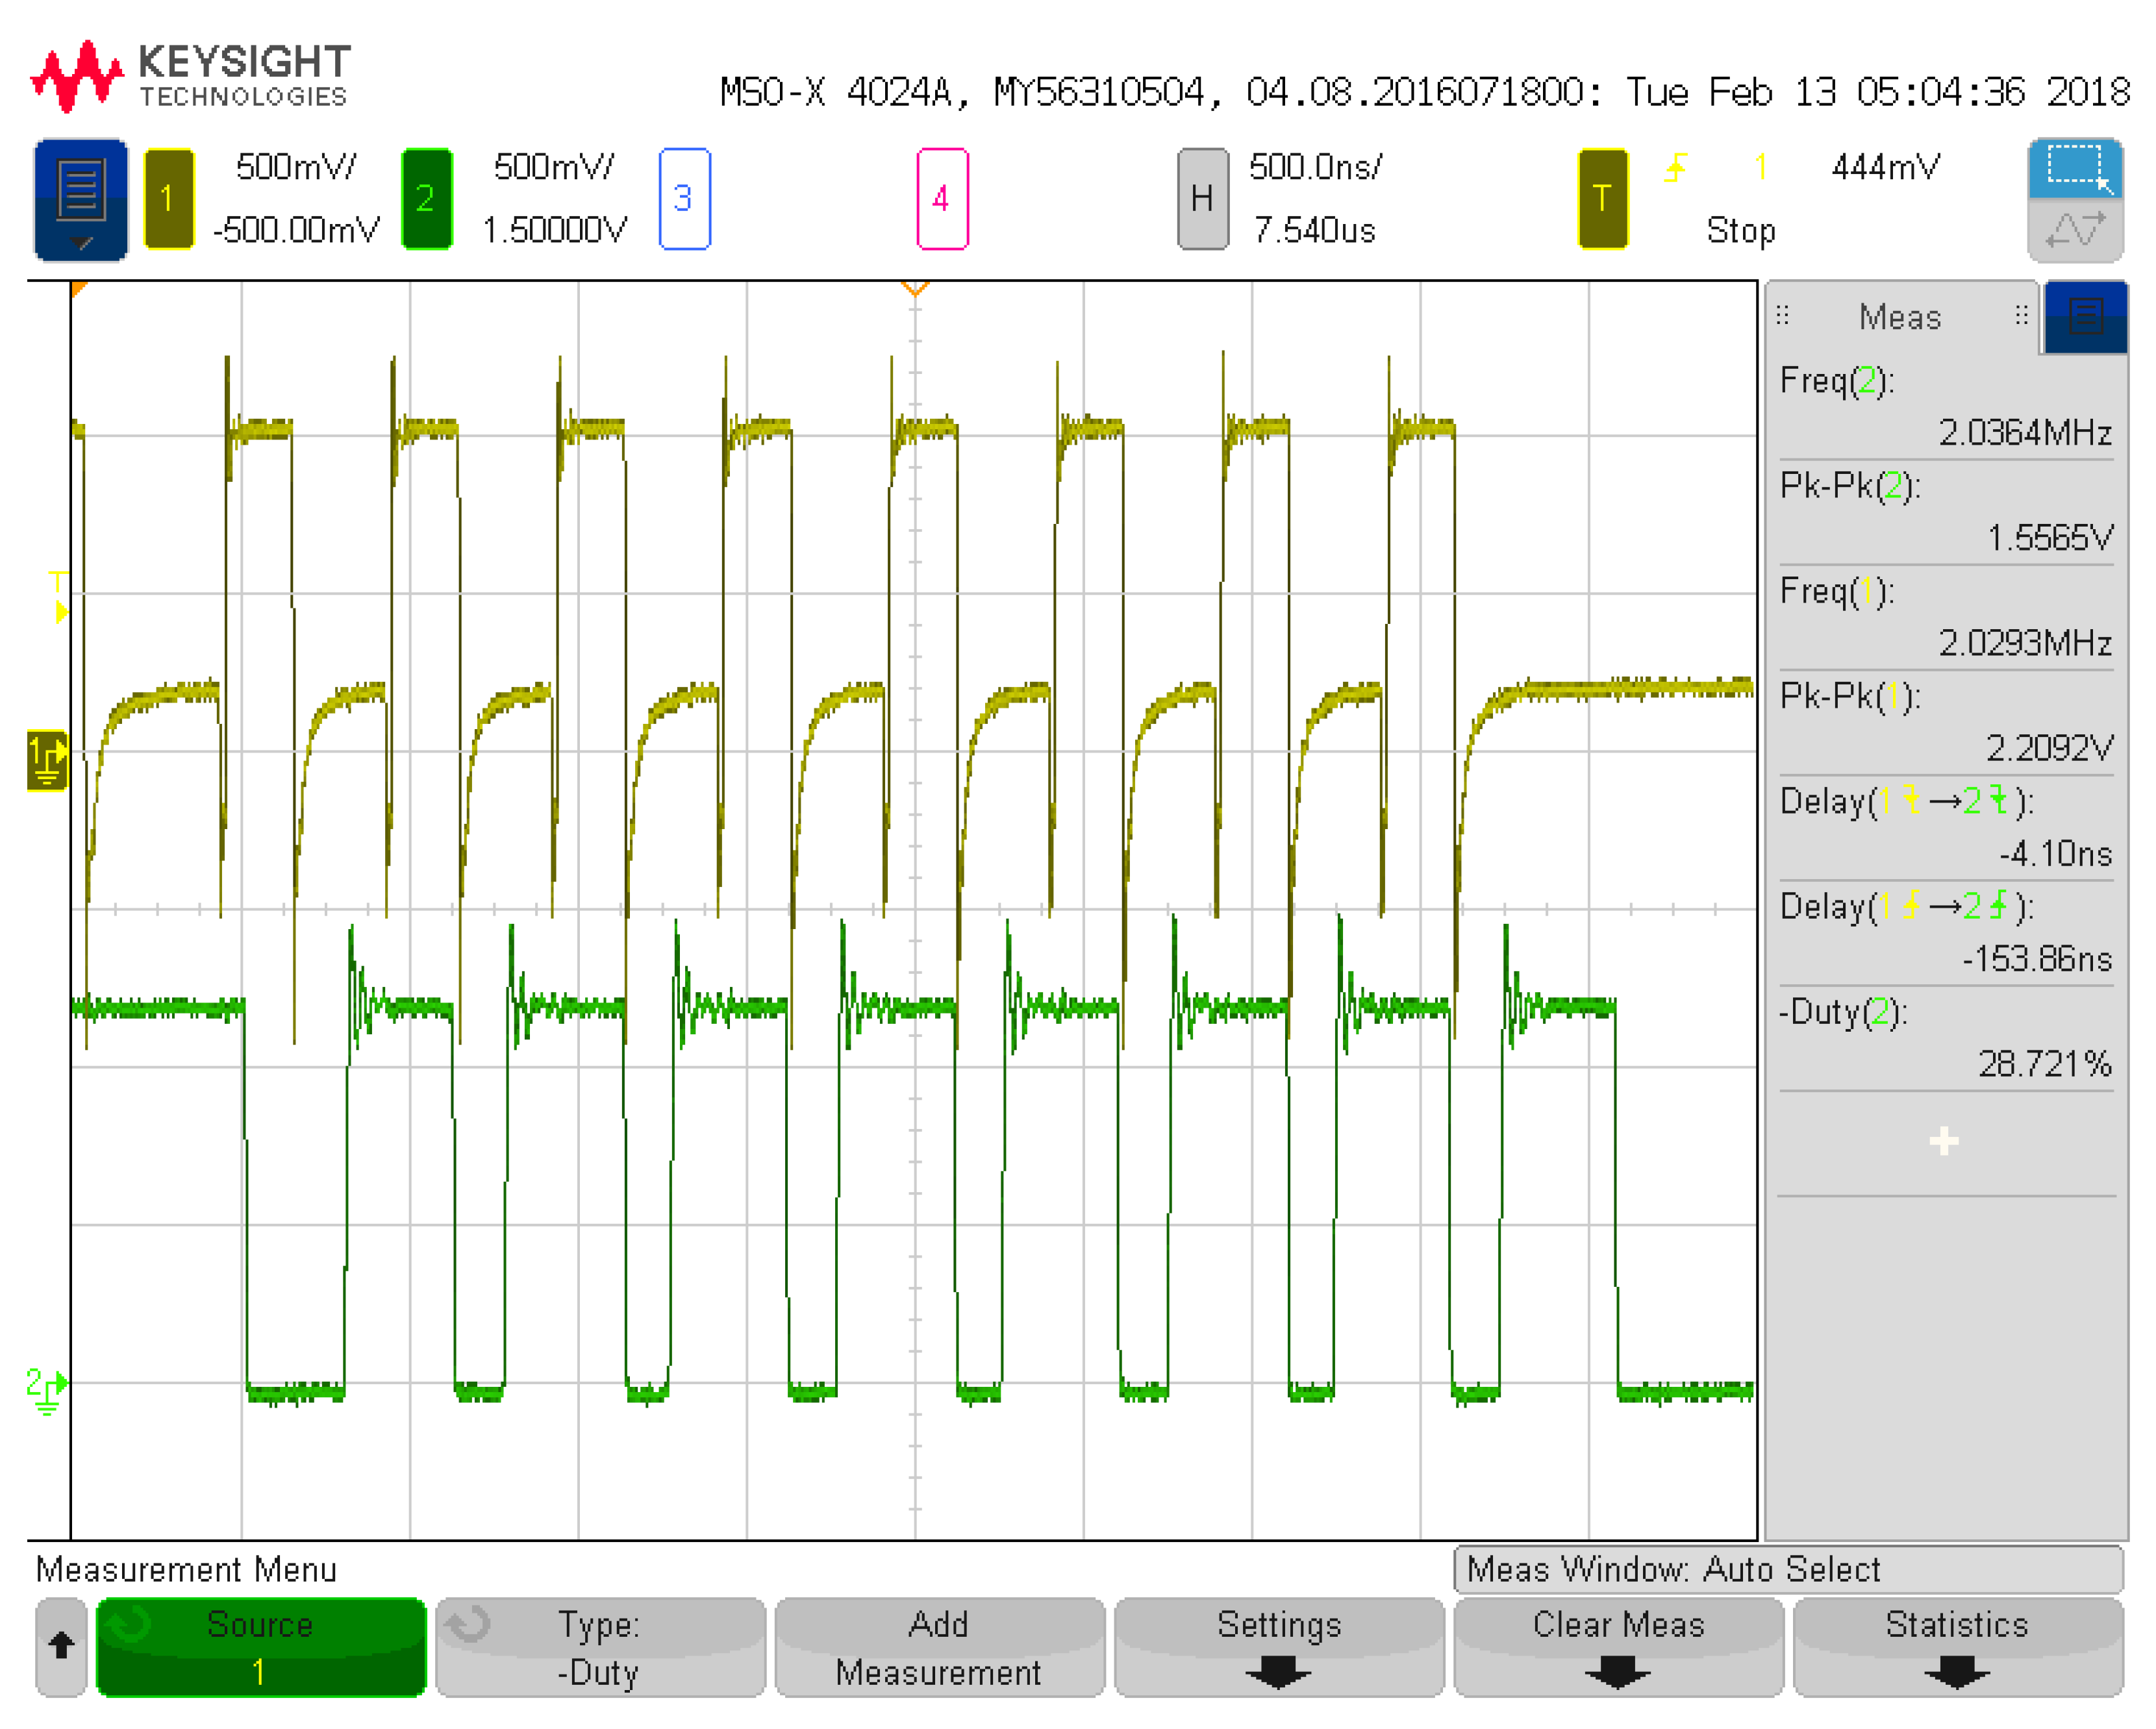Expand the Clear Meas menu
Screen dimensions: 2156x1729
point(1618,1647)
